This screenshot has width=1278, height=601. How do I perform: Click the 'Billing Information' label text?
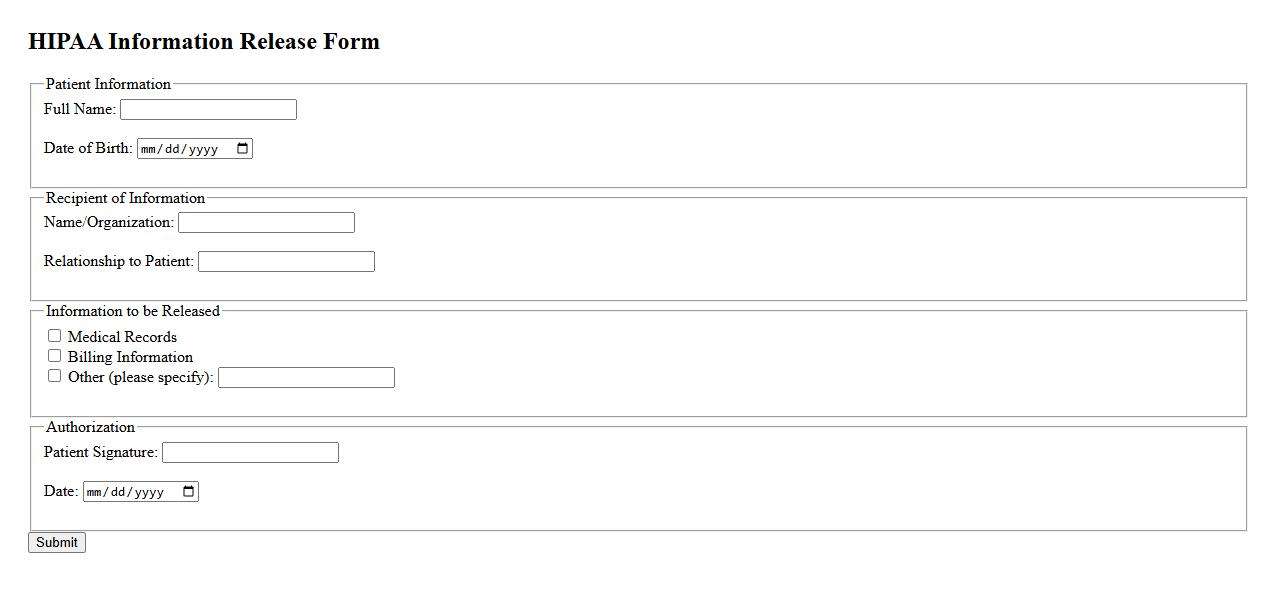pos(130,357)
